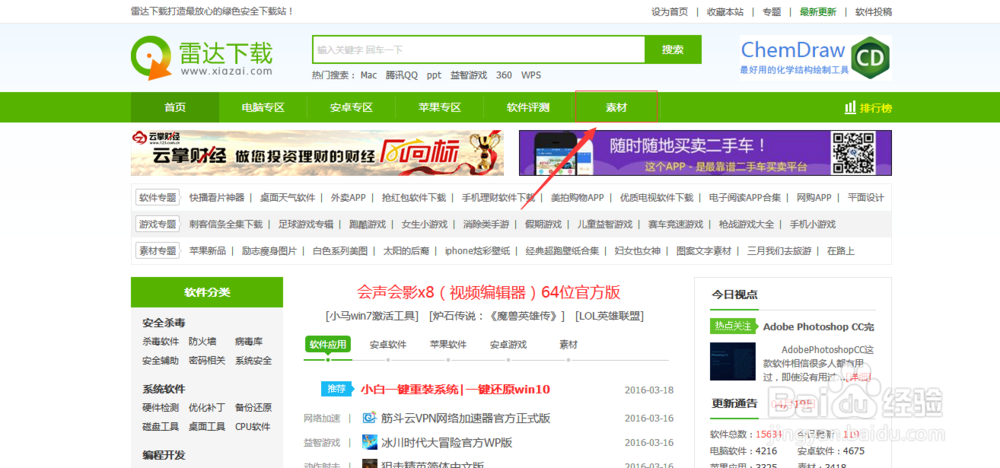Click the 雷达下载 site logo
Image resolution: width=1000 pixels, height=468 pixels.
tap(202, 57)
